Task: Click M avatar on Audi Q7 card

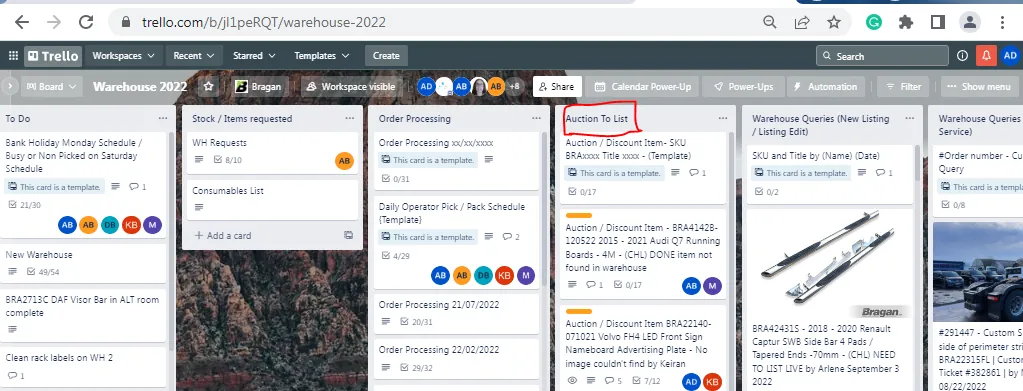Action: point(712,286)
